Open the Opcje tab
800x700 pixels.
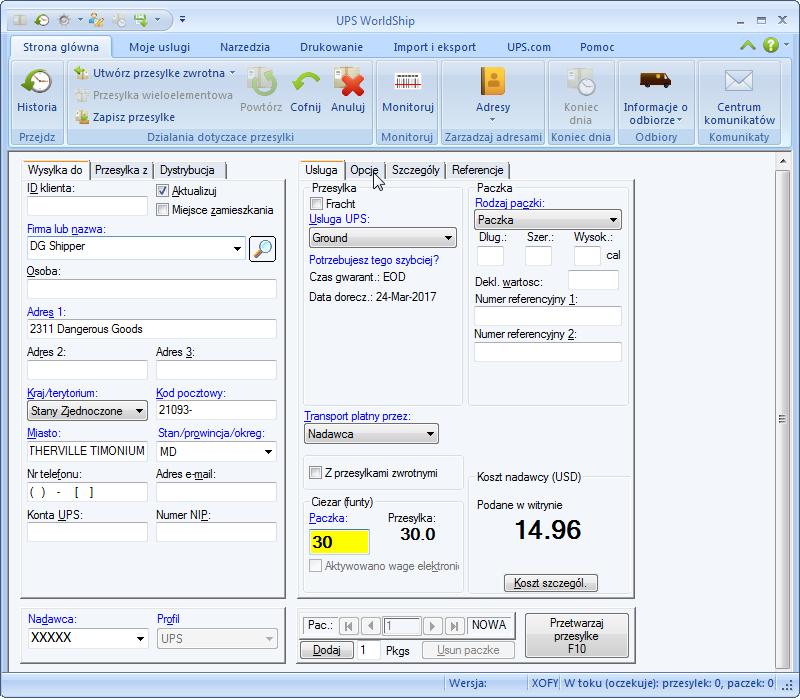pos(364,170)
